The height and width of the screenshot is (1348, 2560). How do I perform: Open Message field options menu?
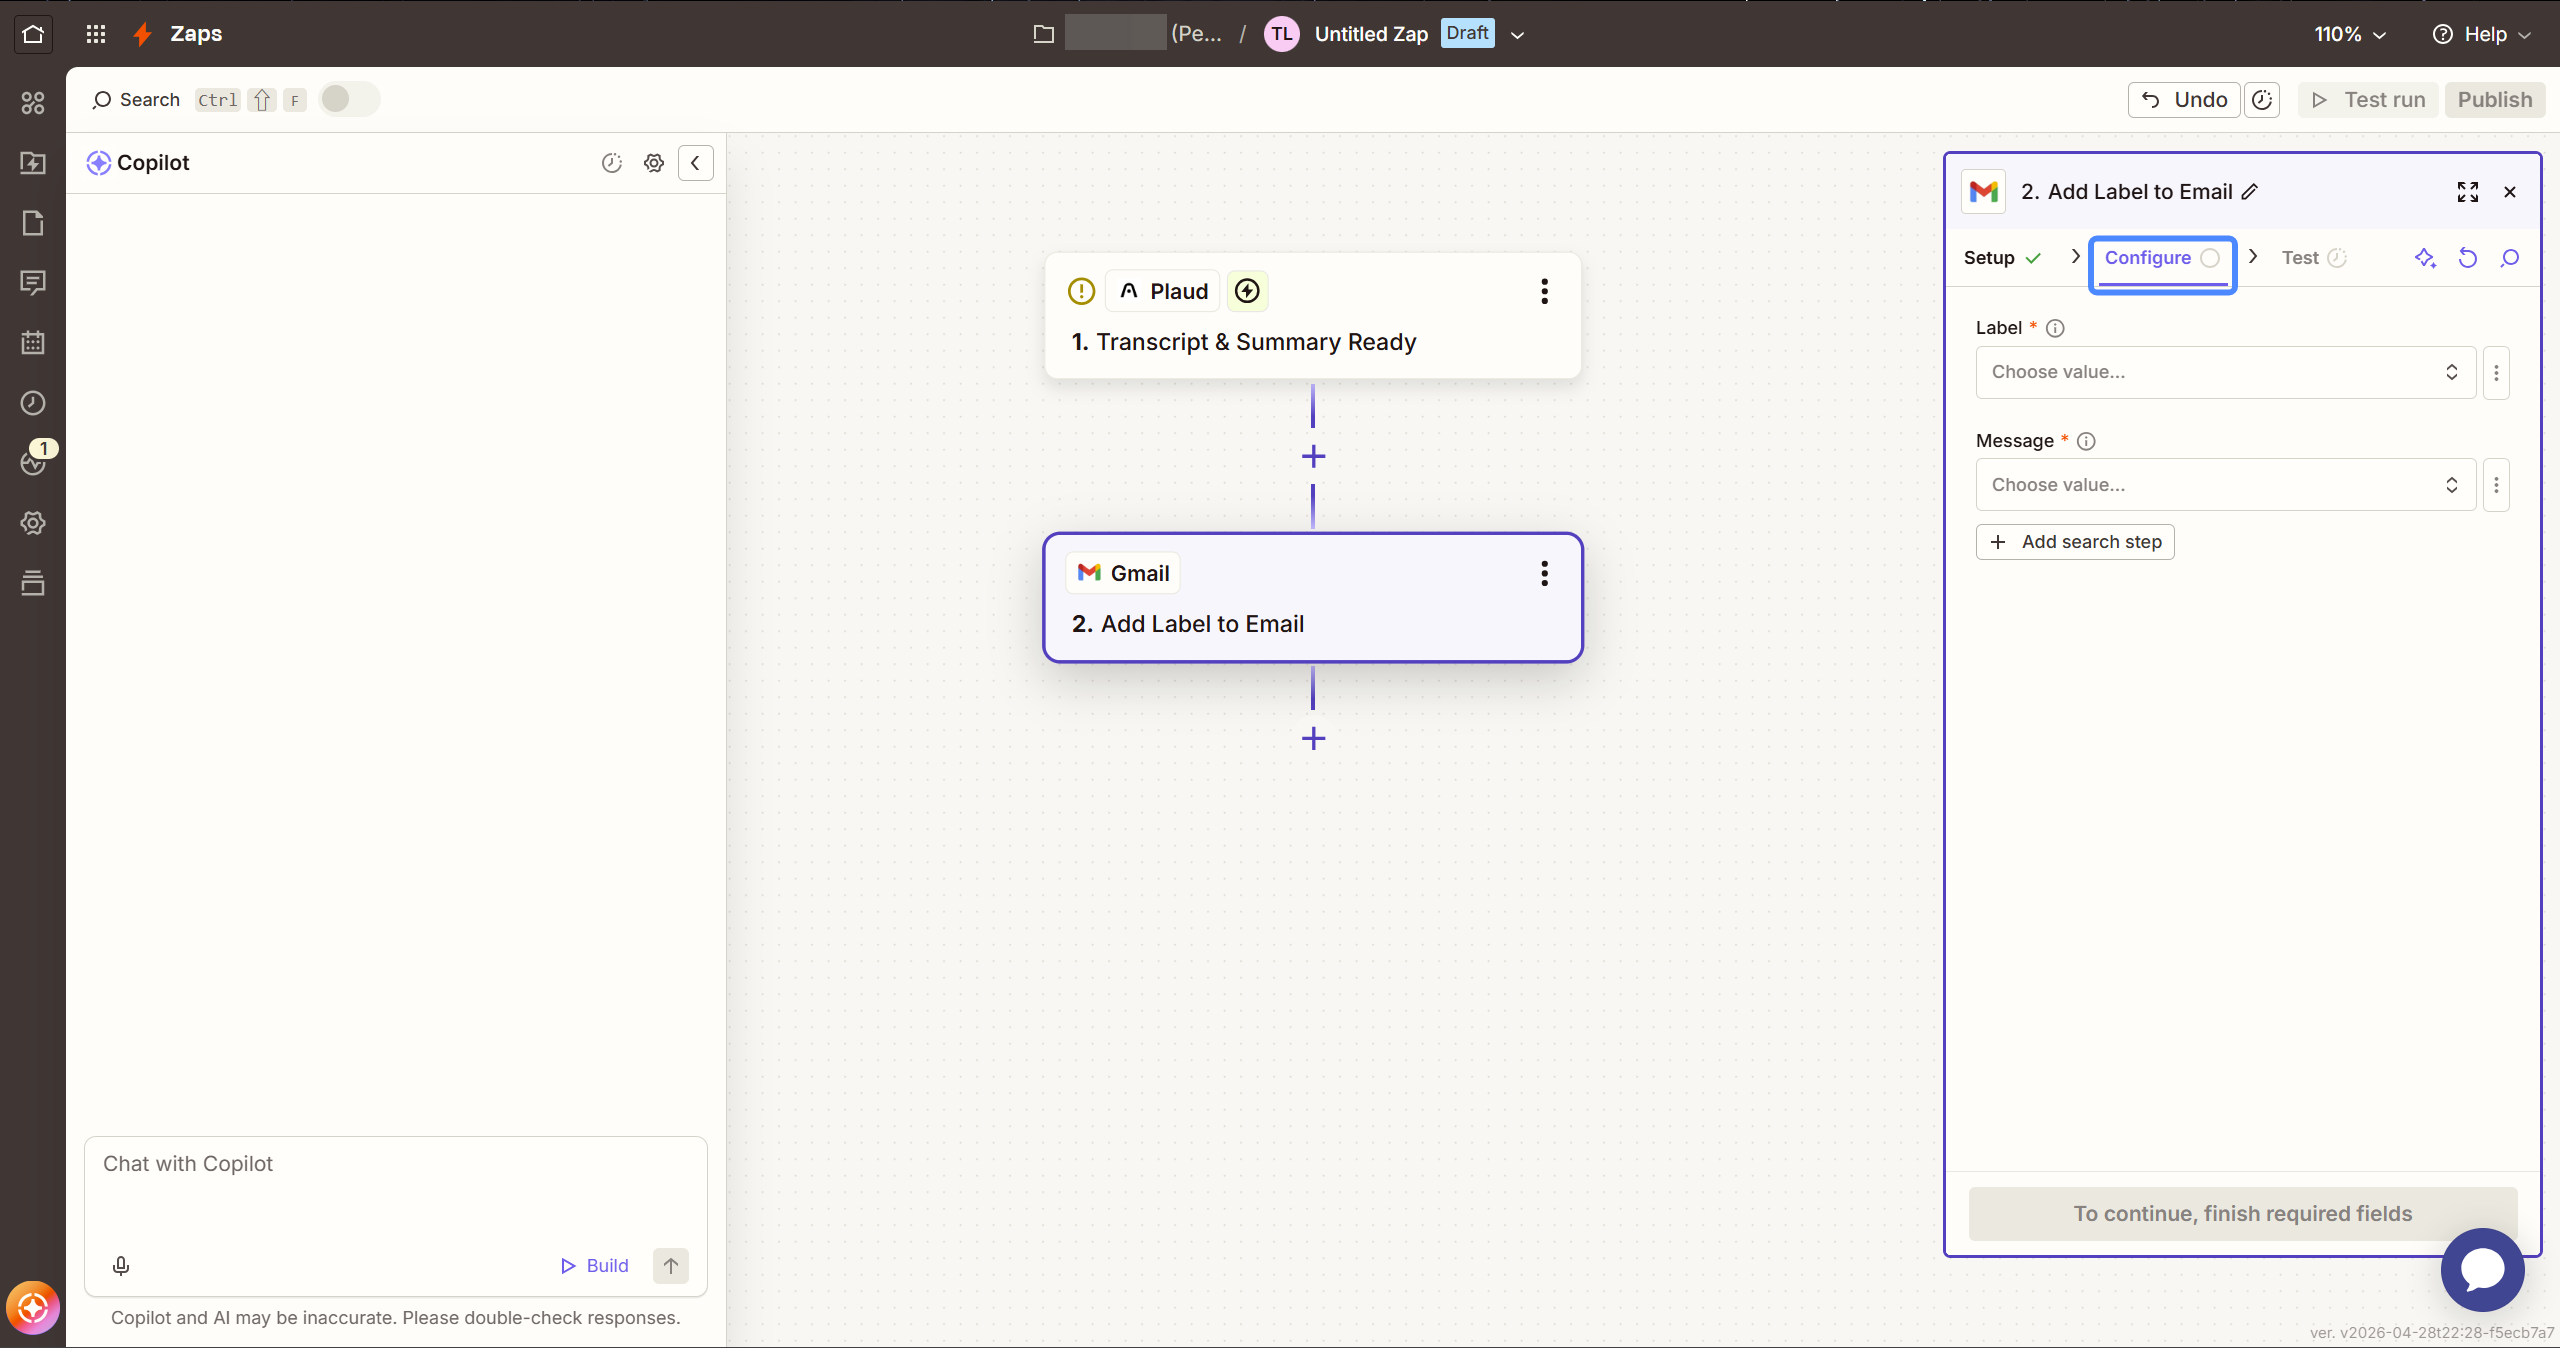(x=2496, y=485)
